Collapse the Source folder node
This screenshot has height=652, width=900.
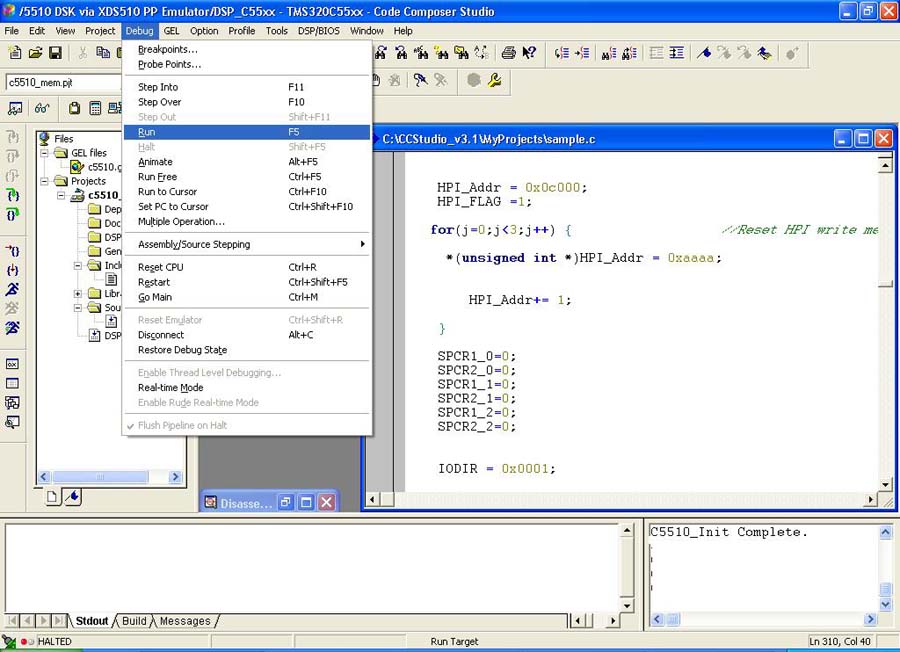(78, 308)
